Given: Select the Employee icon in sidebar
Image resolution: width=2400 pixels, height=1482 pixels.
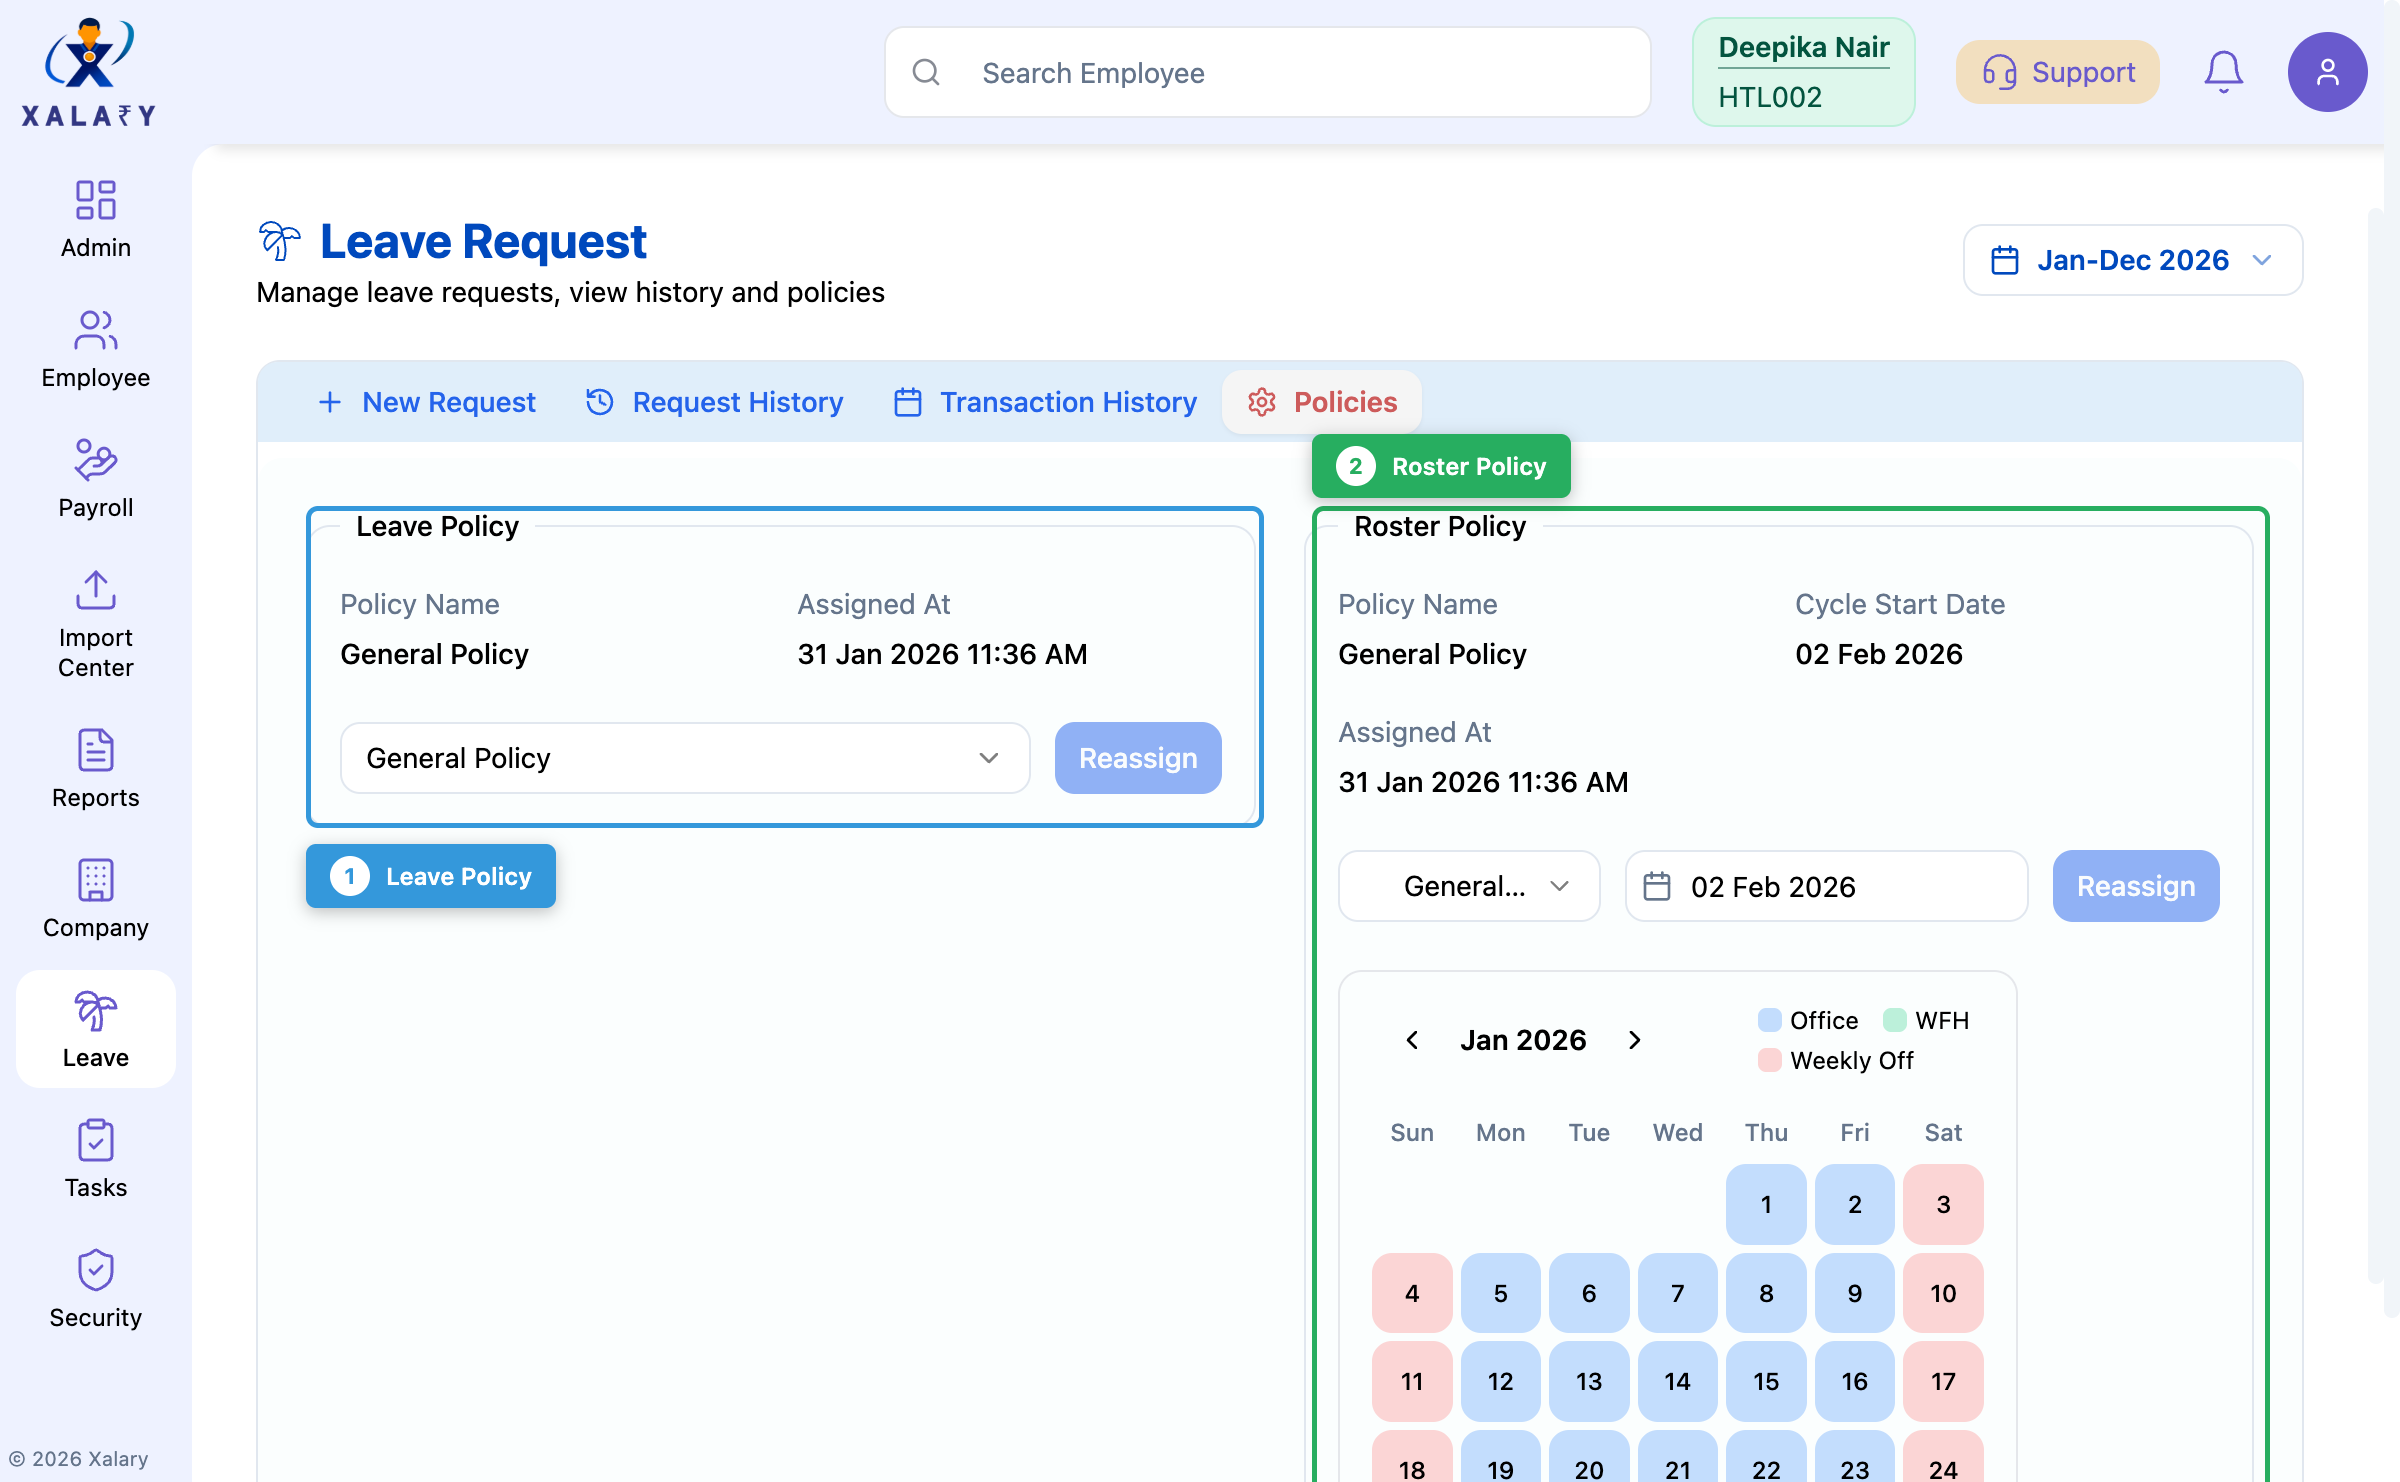Looking at the screenshot, I should click(x=95, y=348).
